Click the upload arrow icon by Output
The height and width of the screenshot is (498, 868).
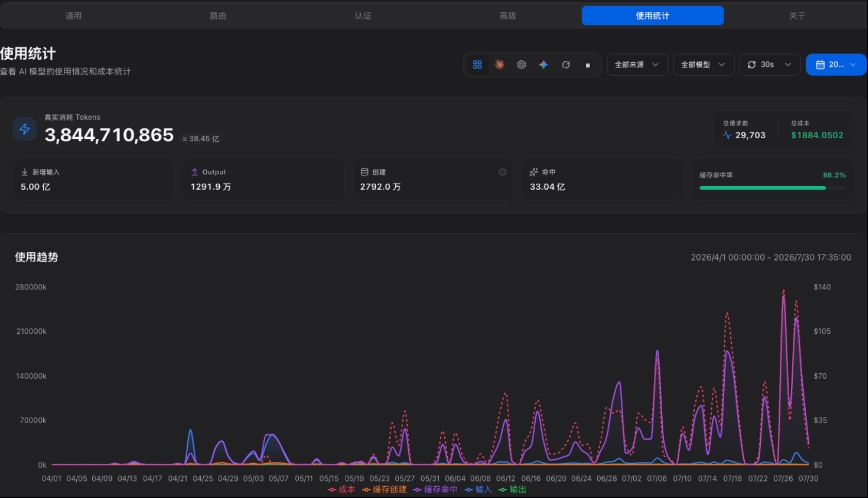(194, 172)
